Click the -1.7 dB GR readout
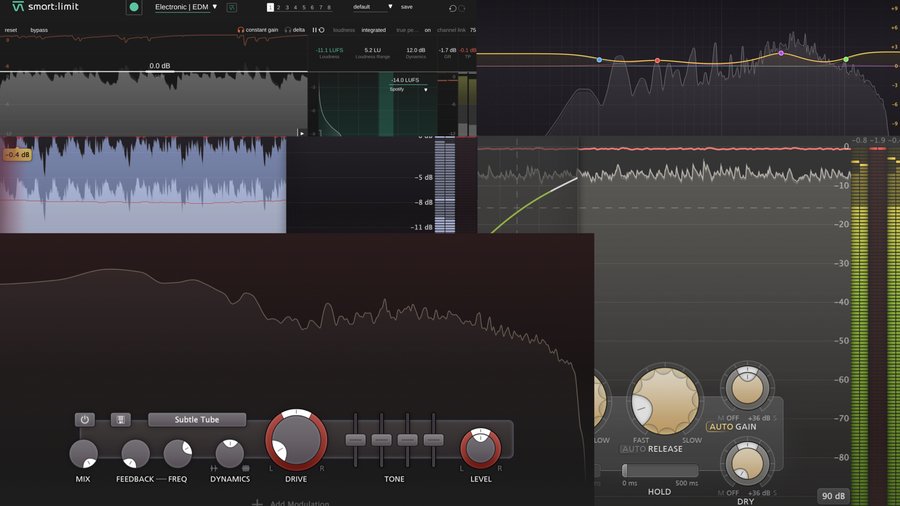 [x=447, y=50]
